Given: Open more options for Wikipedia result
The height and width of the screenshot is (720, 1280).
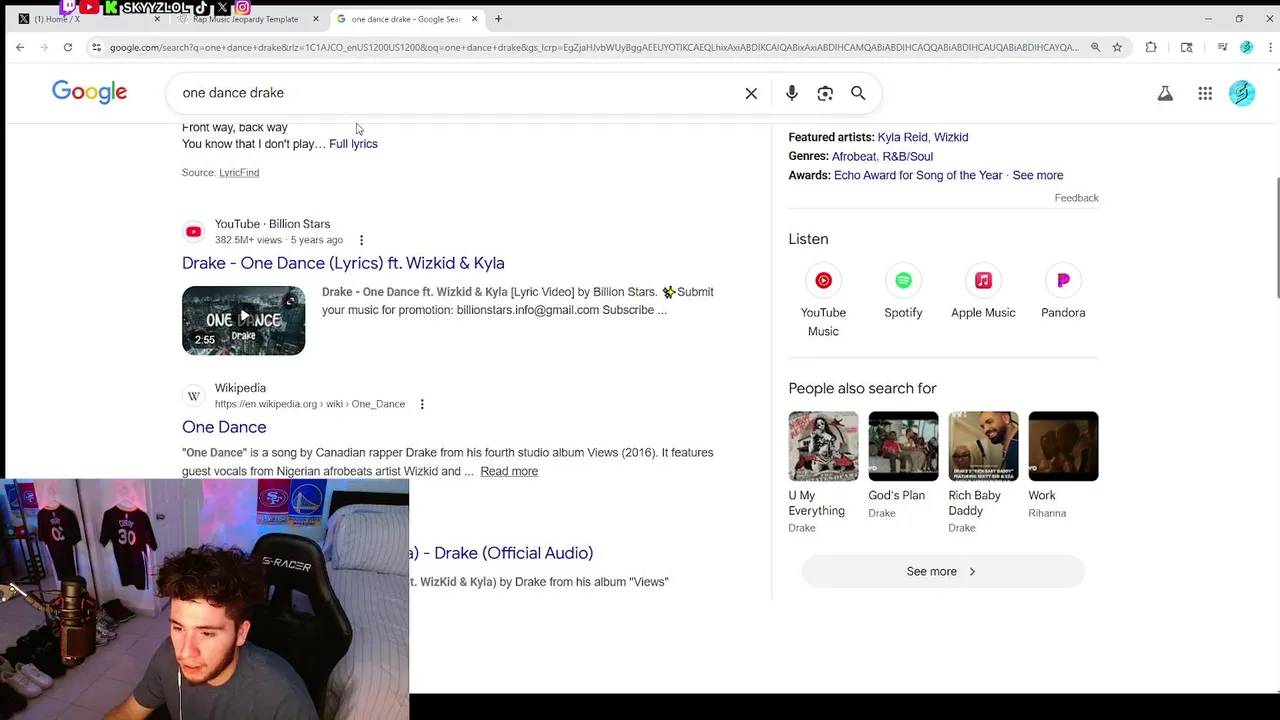Looking at the screenshot, I should point(422,404).
